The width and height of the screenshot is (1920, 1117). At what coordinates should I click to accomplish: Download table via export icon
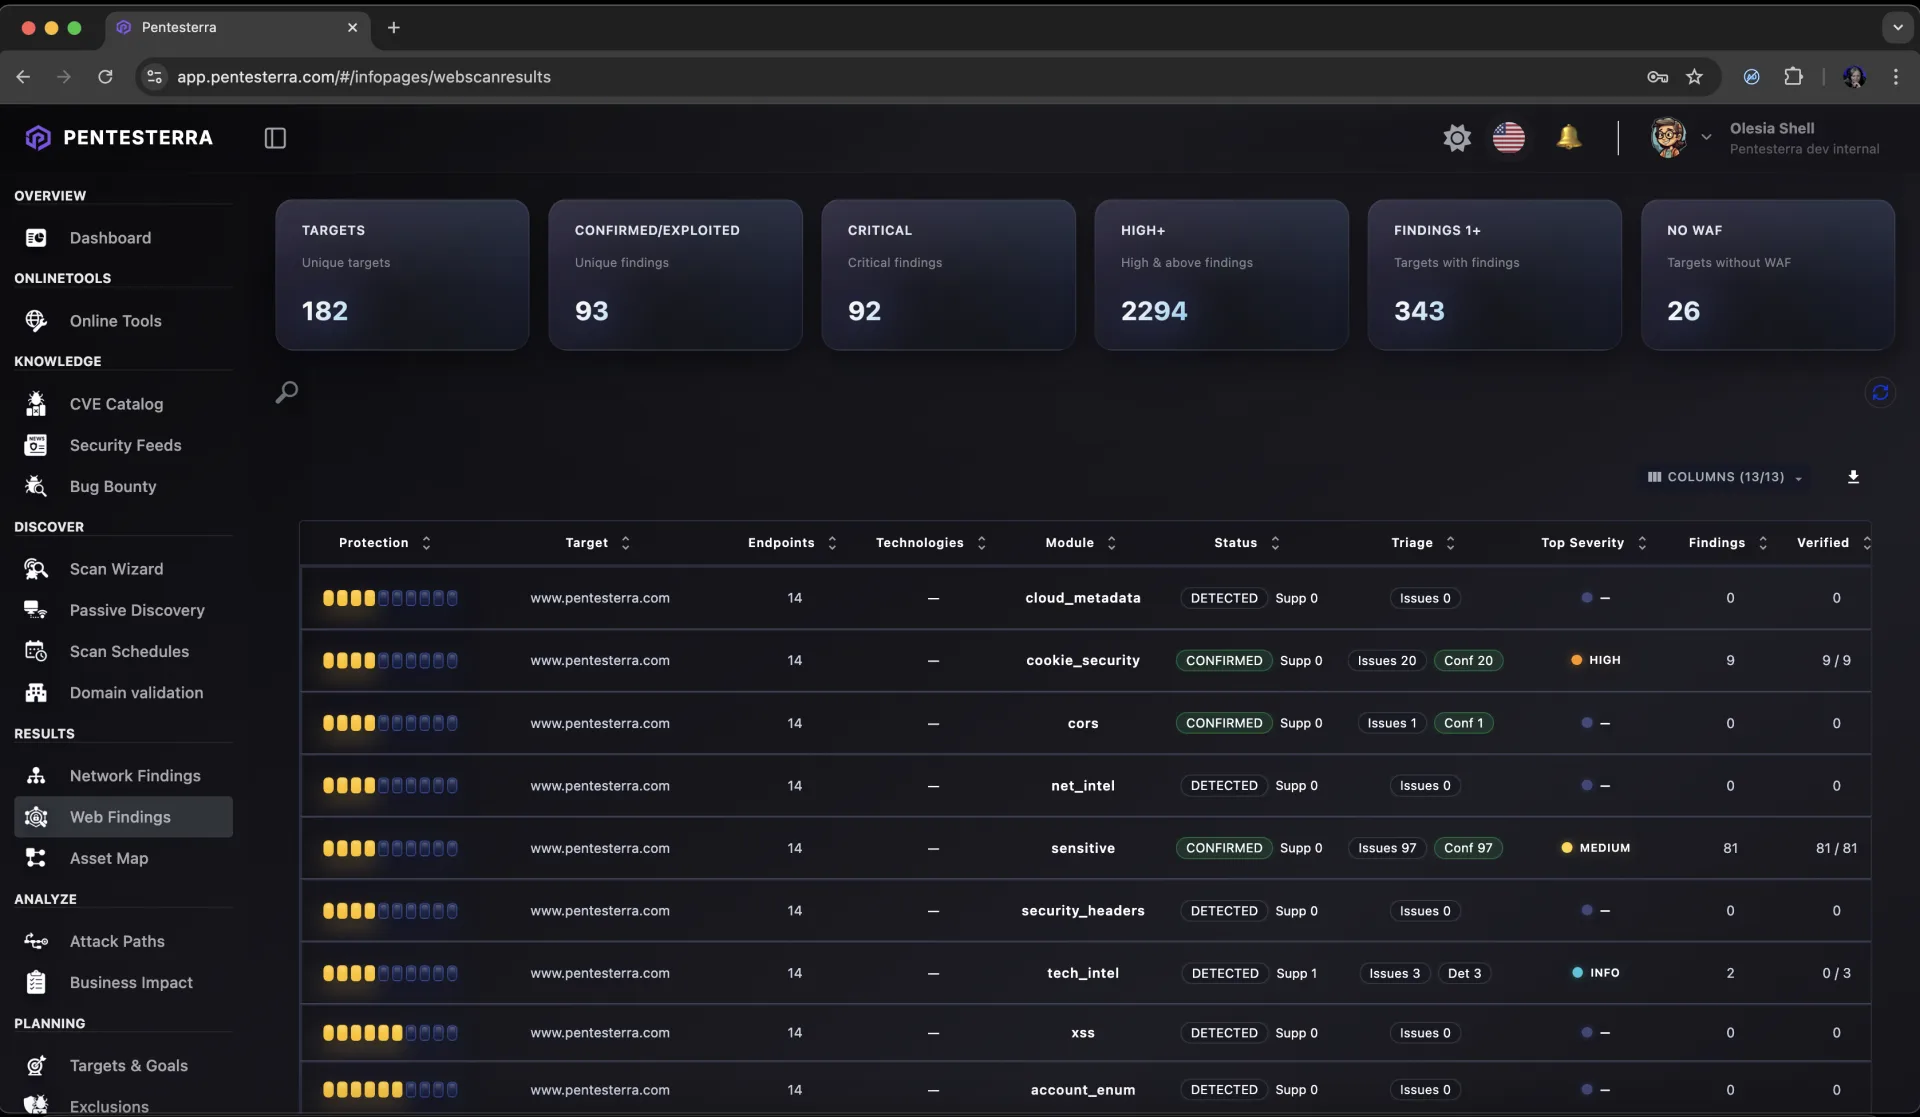click(x=1853, y=477)
